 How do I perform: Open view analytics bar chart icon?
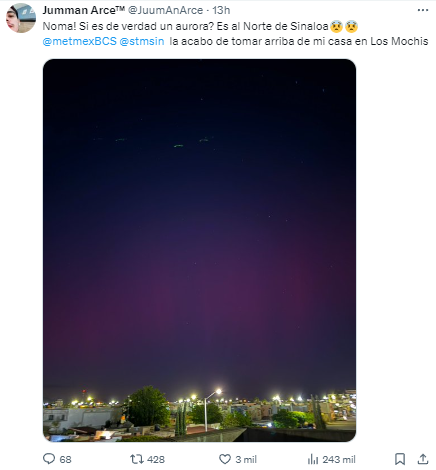pyautogui.click(x=313, y=459)
